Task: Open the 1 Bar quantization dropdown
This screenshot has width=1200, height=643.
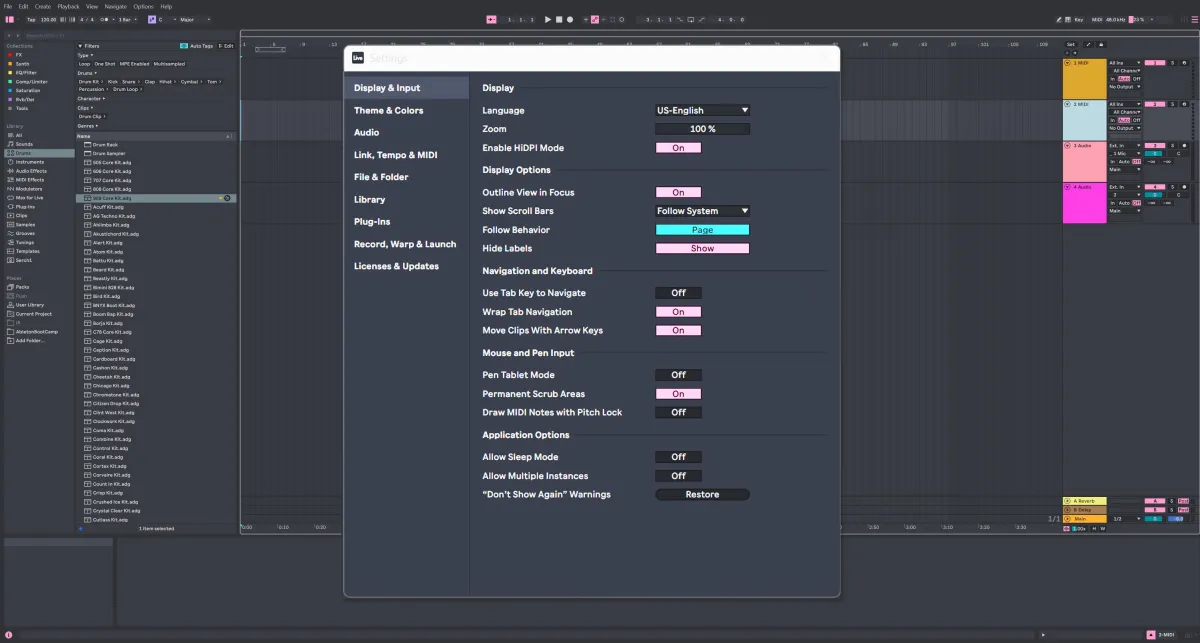Action: [x=130, y=19]
